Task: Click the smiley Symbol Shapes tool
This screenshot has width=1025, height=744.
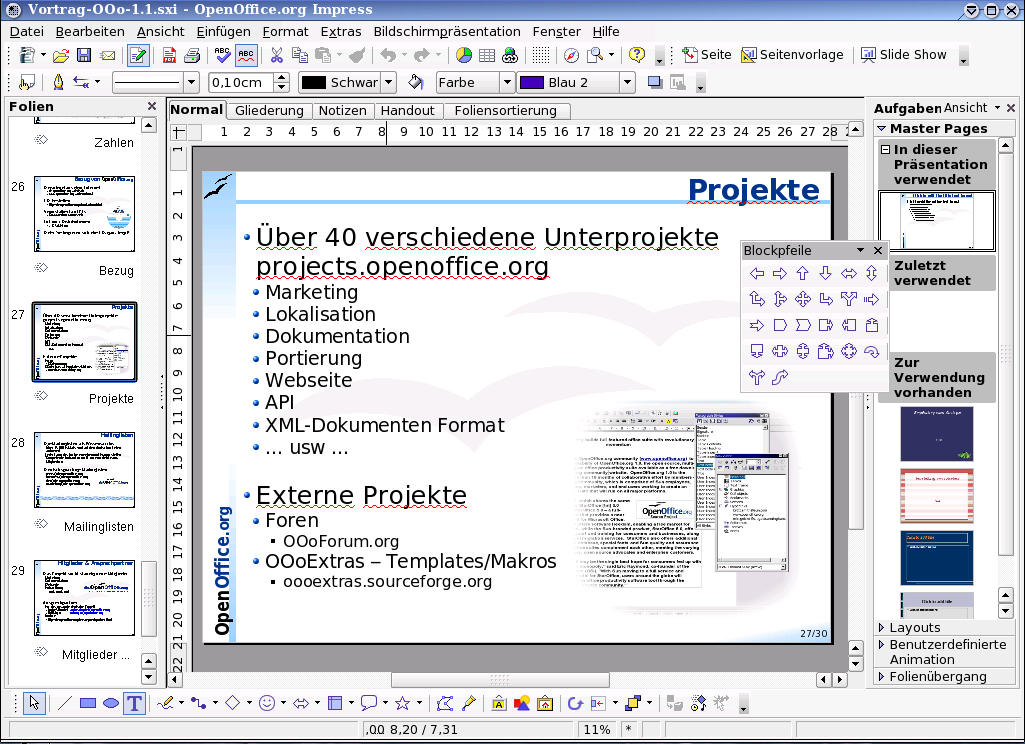Action: tap(267, 703)
